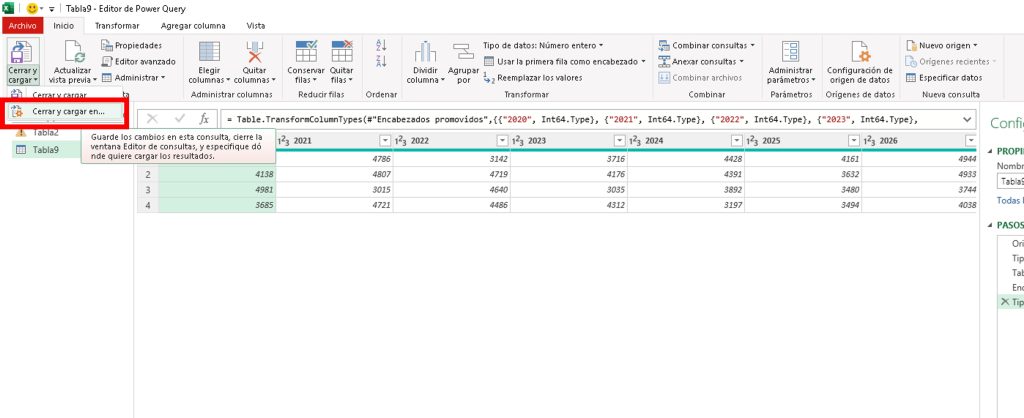Select the 2021 column header
This screenshot has width=1024, height=418.
point(334,140)
